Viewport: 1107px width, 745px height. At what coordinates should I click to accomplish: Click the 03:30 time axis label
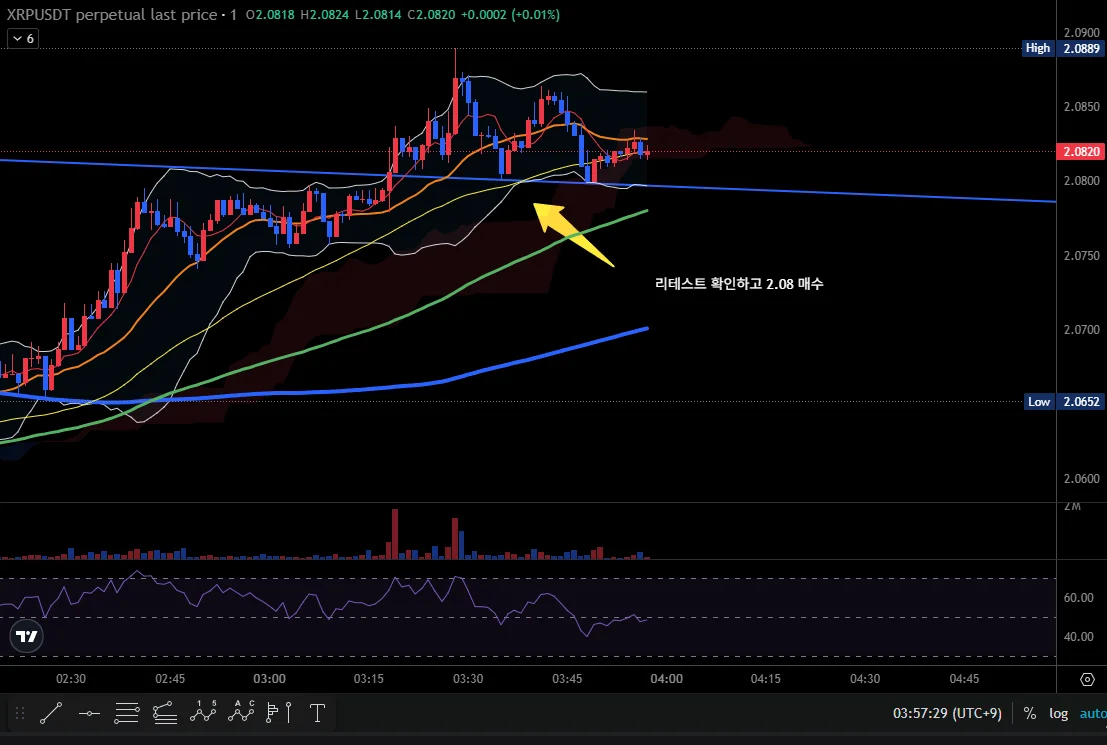pyautogui.click(x=468, y=679)
